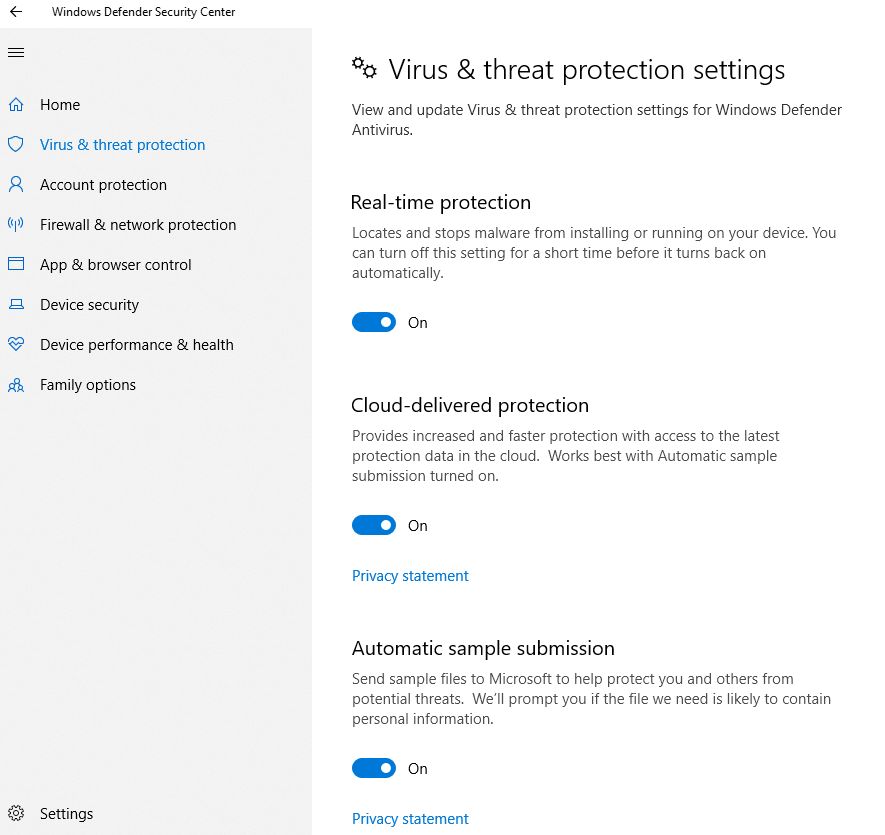Click the Family options people icon
885x835 pixels.
pos(16,384)
